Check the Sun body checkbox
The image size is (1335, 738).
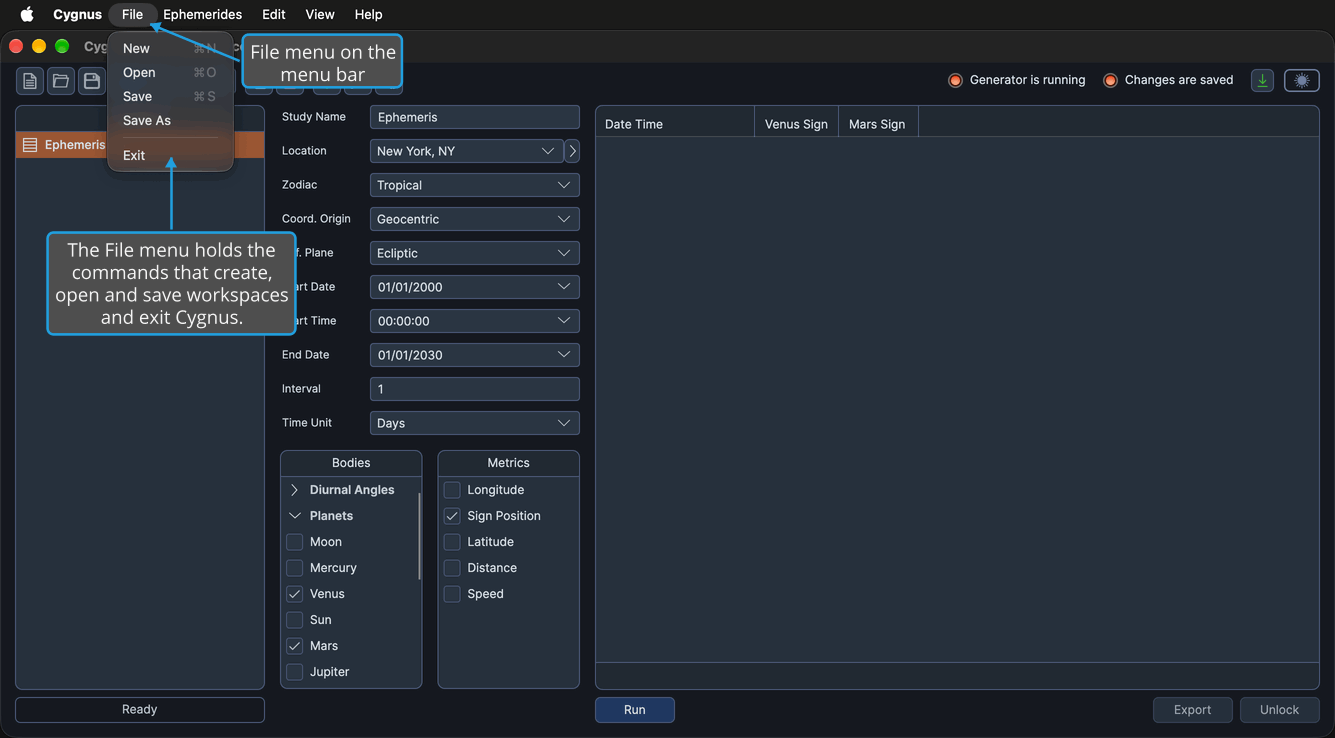click(295, 620)
